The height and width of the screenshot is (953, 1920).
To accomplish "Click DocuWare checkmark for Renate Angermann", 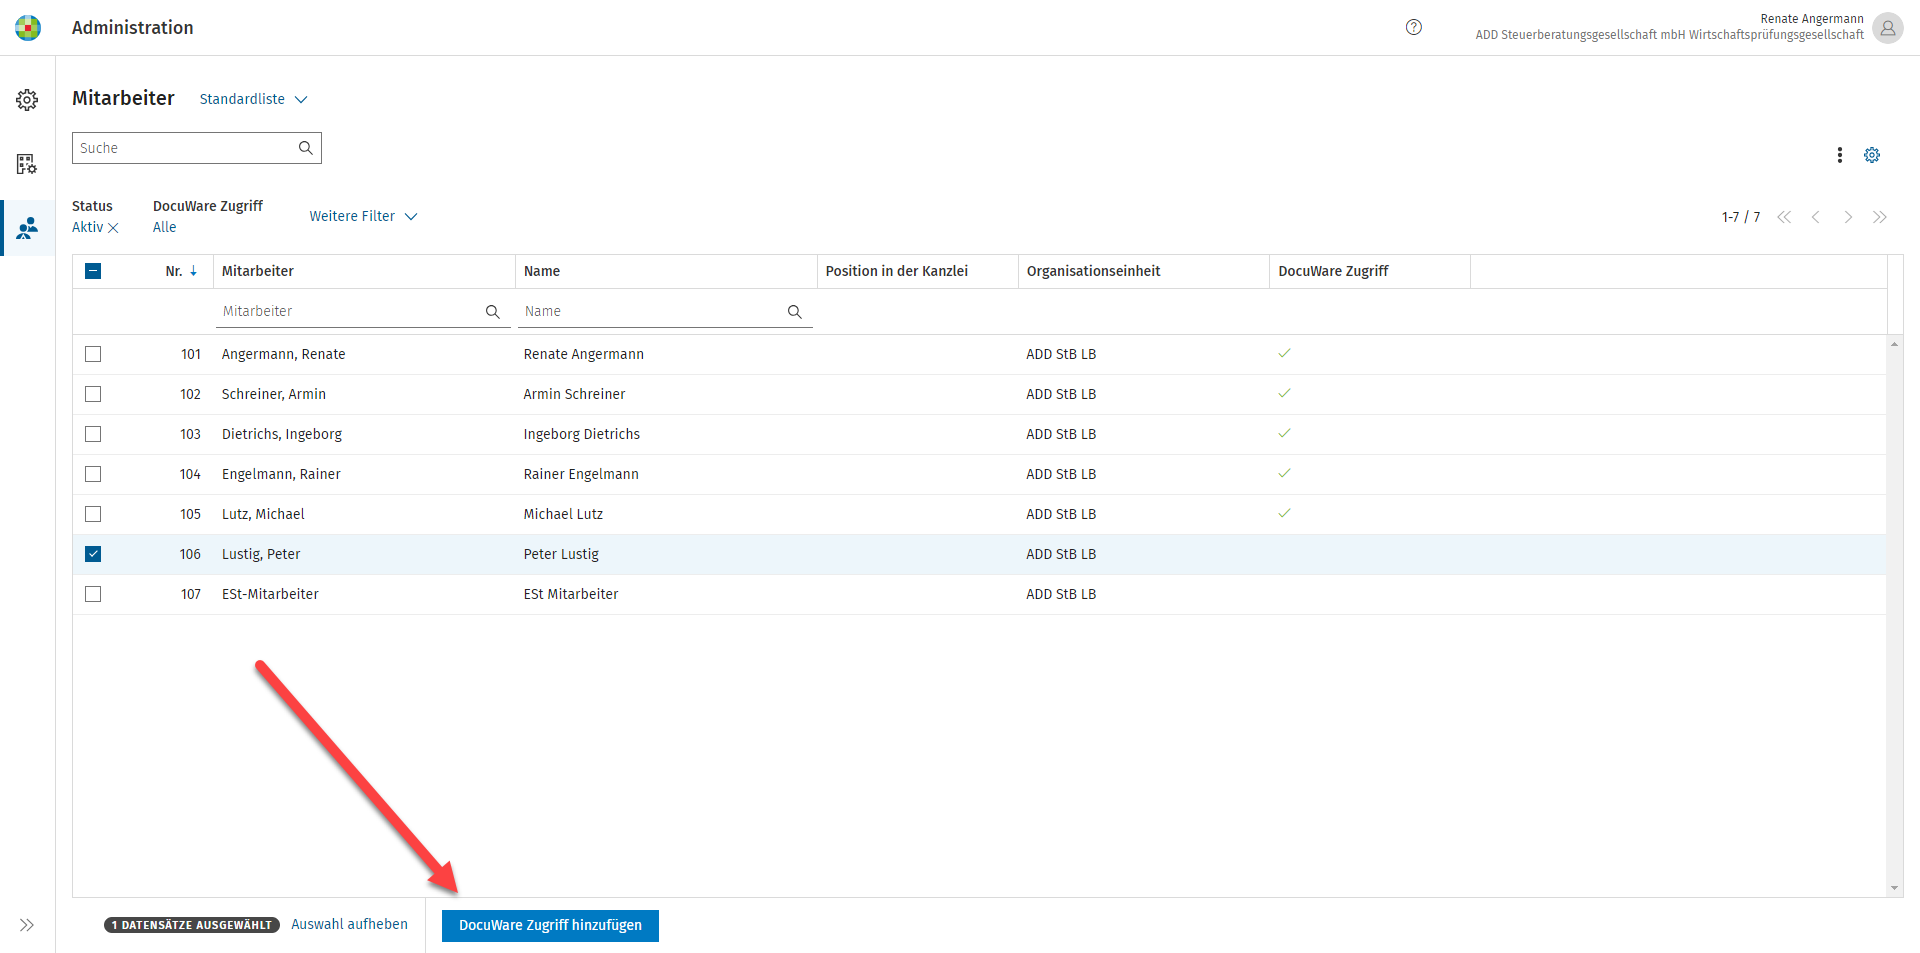I will pyautogui.click(x=1284, y=353).
